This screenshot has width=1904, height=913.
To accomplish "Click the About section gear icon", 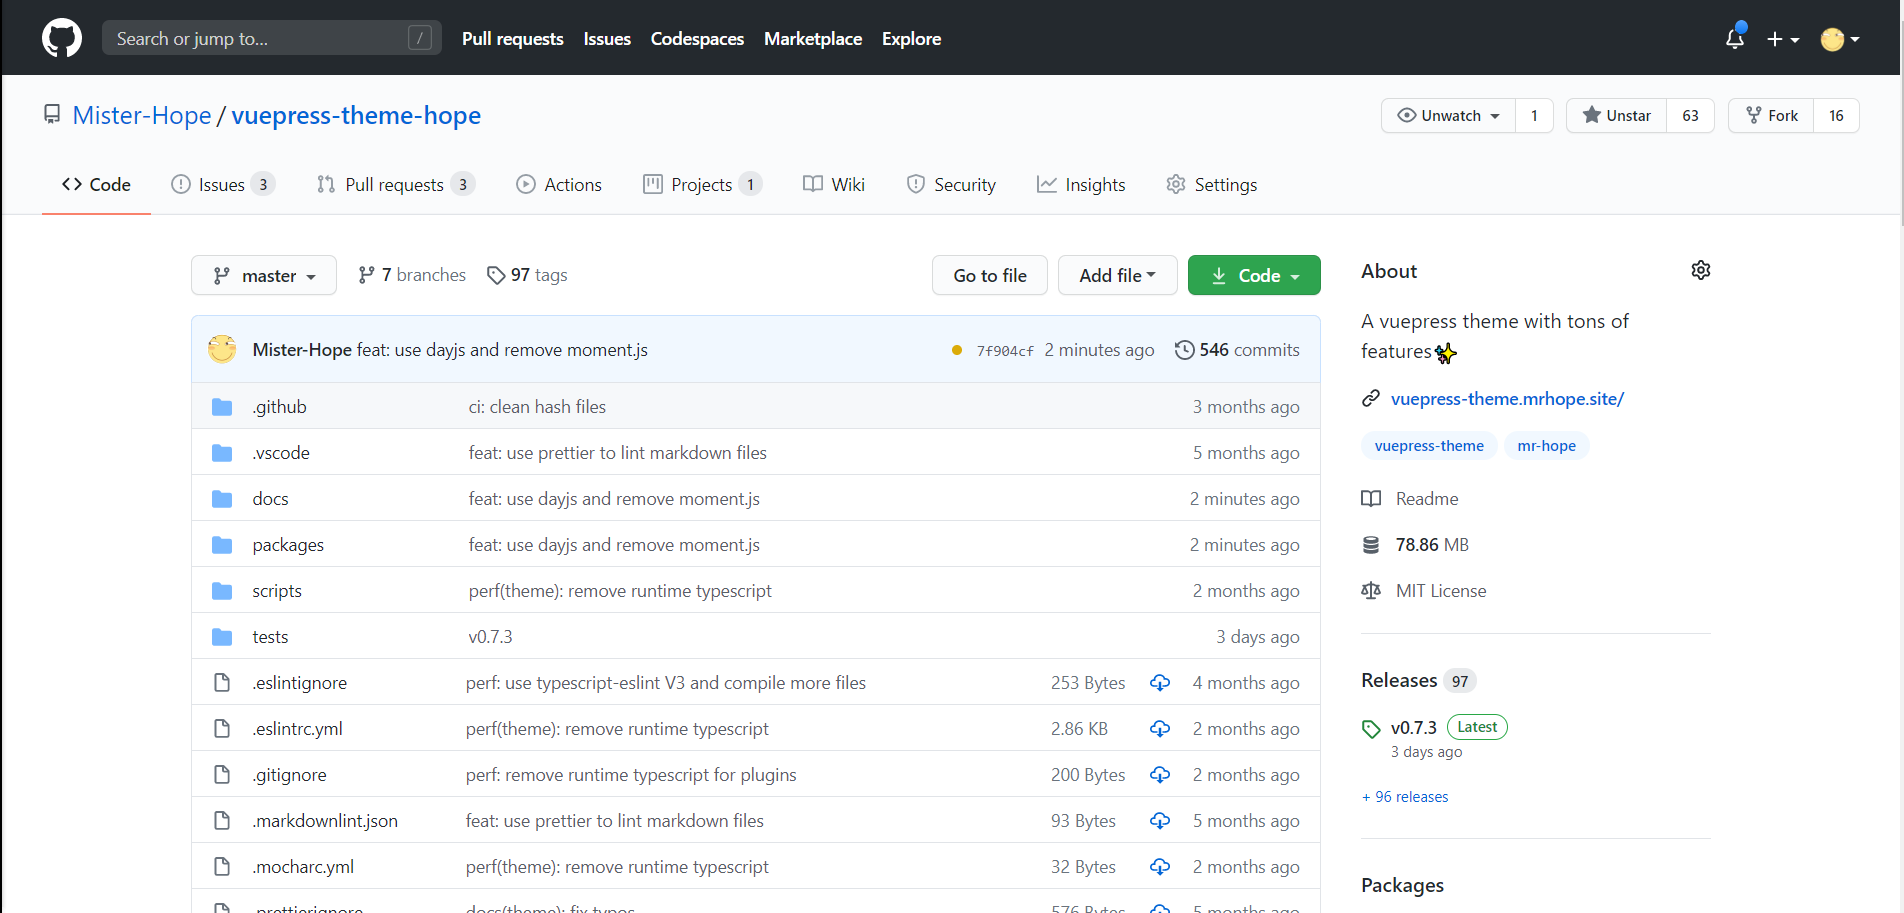I will click(1700, 270).
